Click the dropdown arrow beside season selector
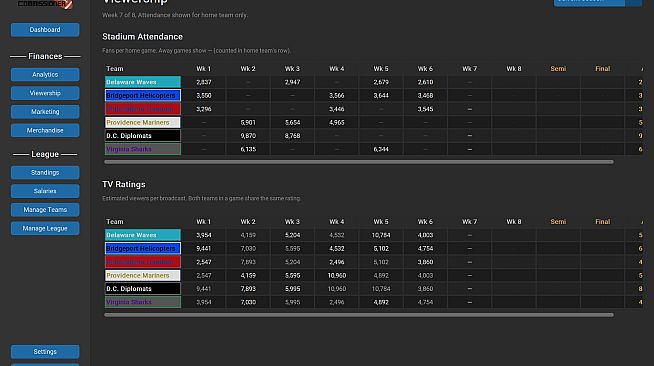Screen dimensions: 654x366 [x=634, y=2]
